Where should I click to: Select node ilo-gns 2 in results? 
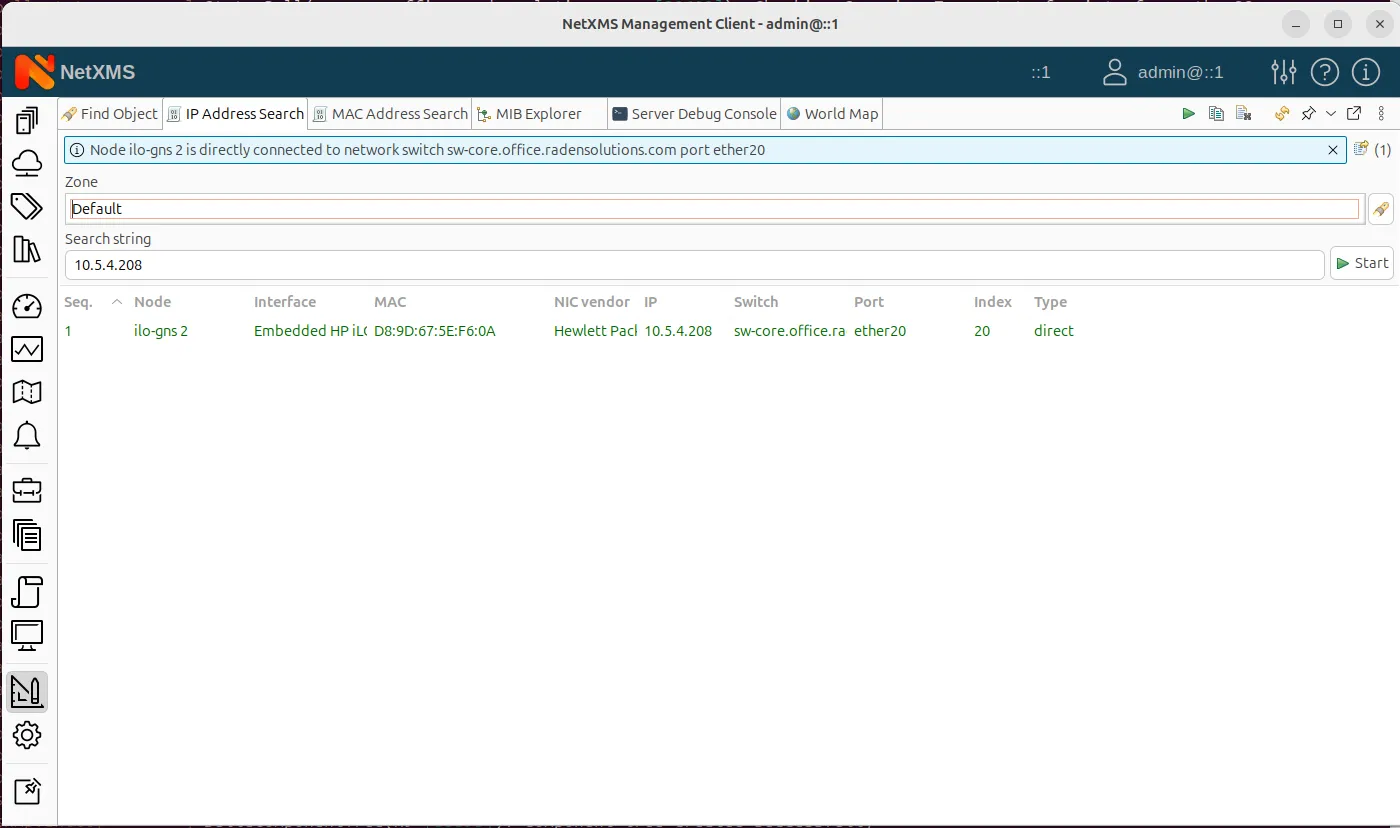[161, 330]
